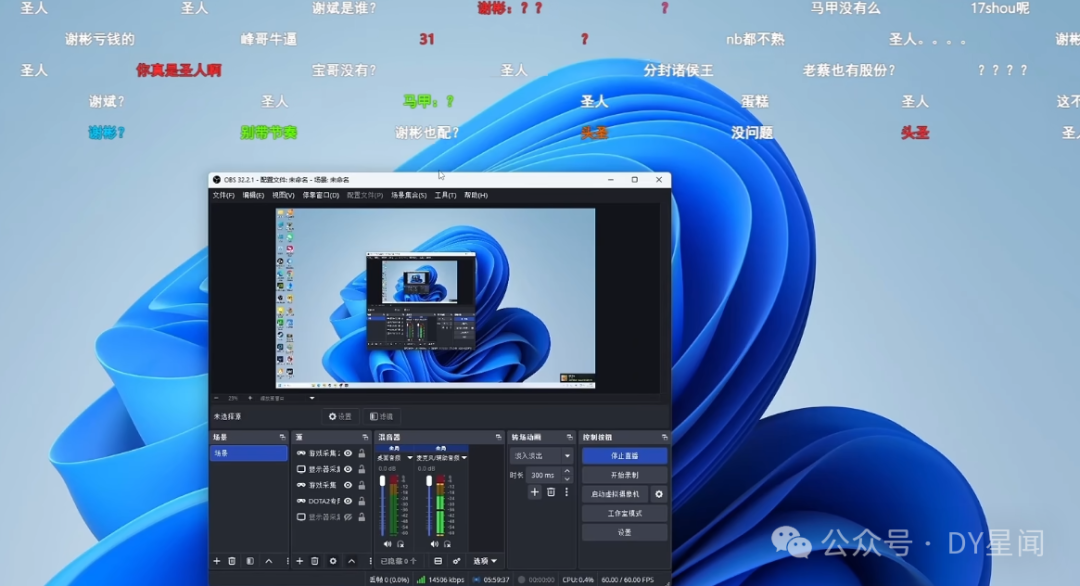Open source properties gear in Sources toolbar
1080x586 pixels.
point(333,561)
